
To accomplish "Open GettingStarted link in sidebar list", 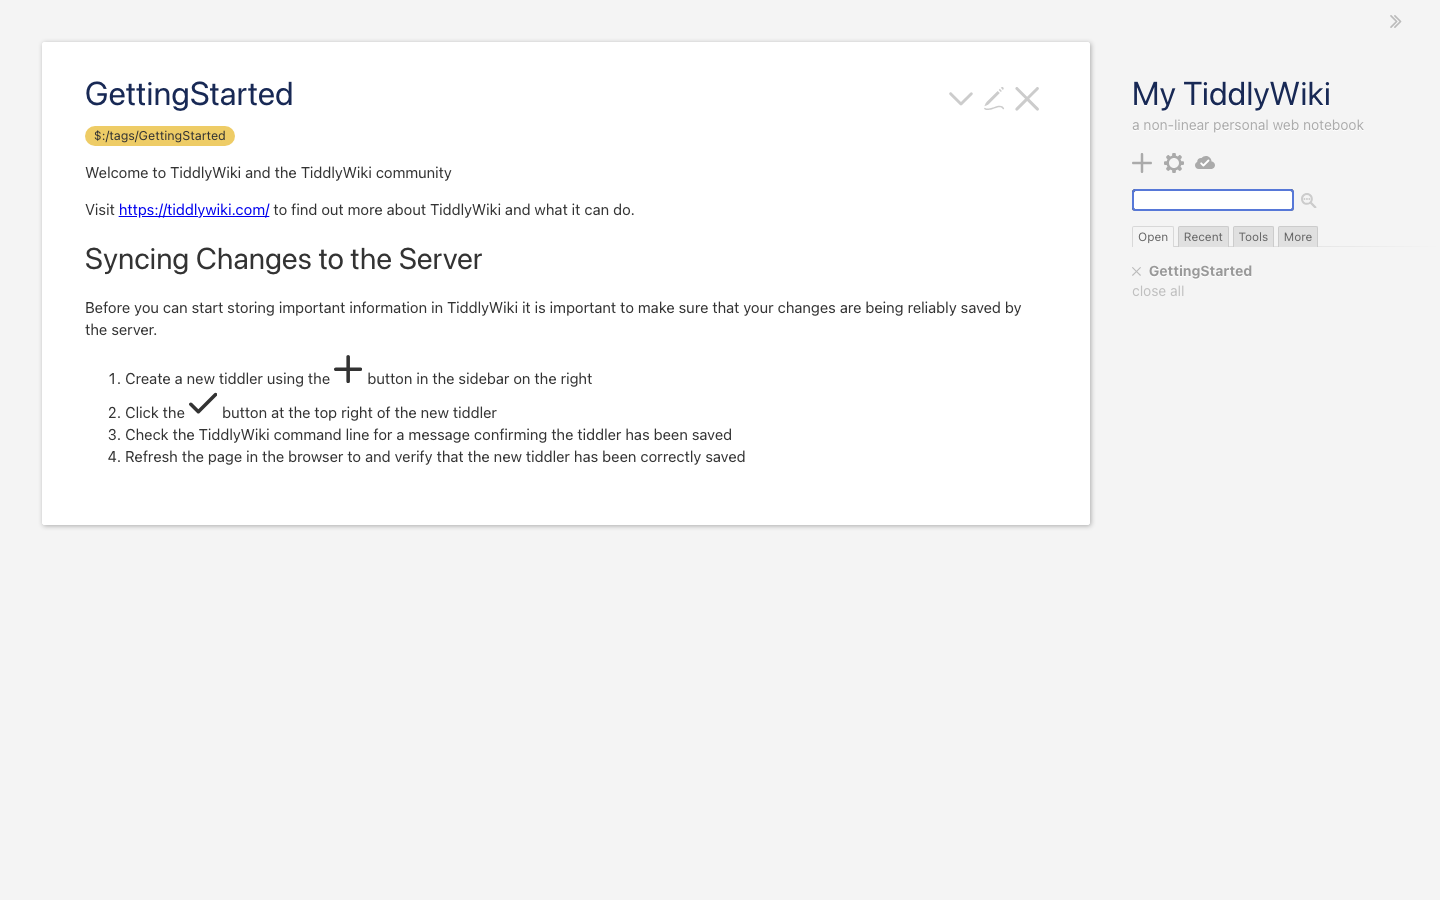I will 1200,271.
